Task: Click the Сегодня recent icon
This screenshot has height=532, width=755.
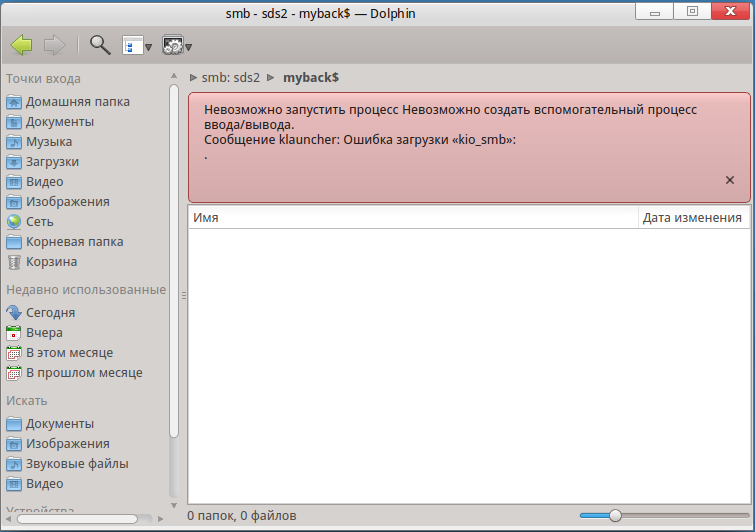Action: pyautogui.click(x=14, y=313)
